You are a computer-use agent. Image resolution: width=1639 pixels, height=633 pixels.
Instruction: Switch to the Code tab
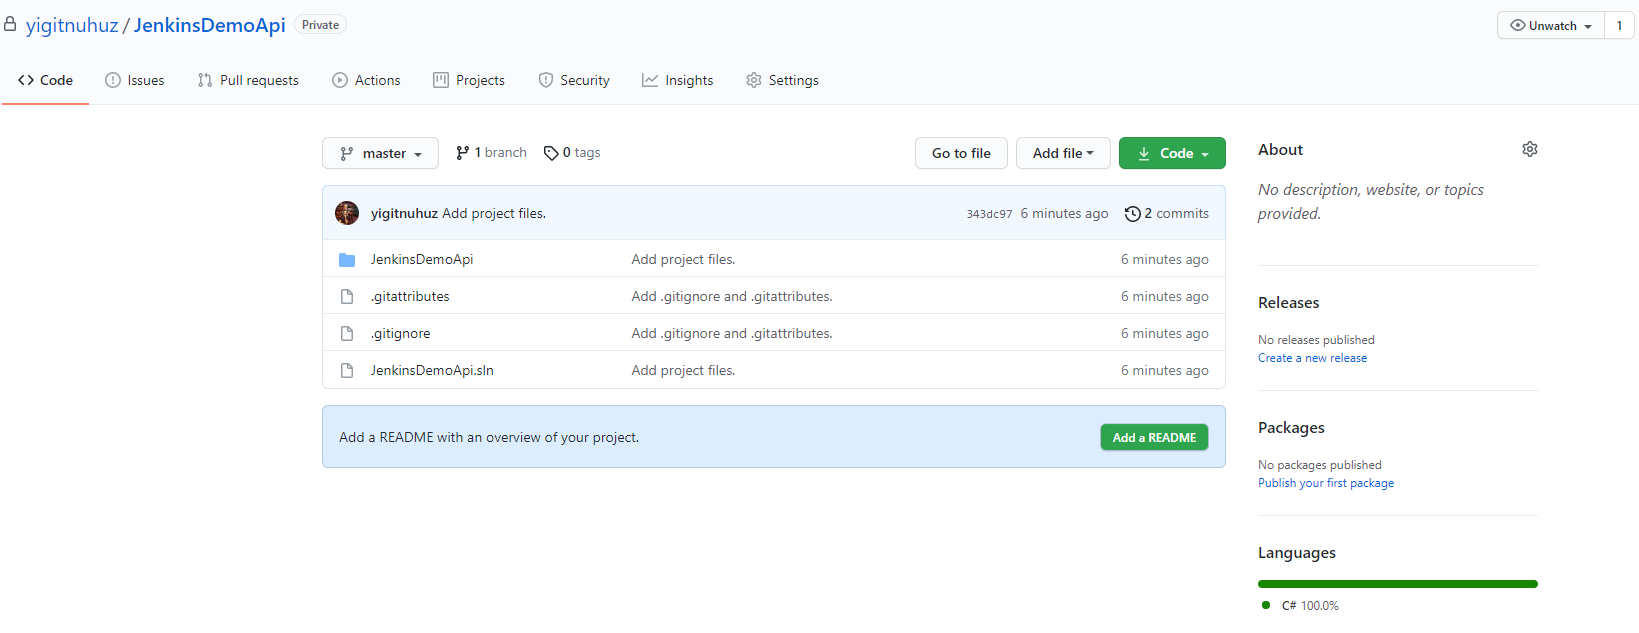[x=45, y=80]
